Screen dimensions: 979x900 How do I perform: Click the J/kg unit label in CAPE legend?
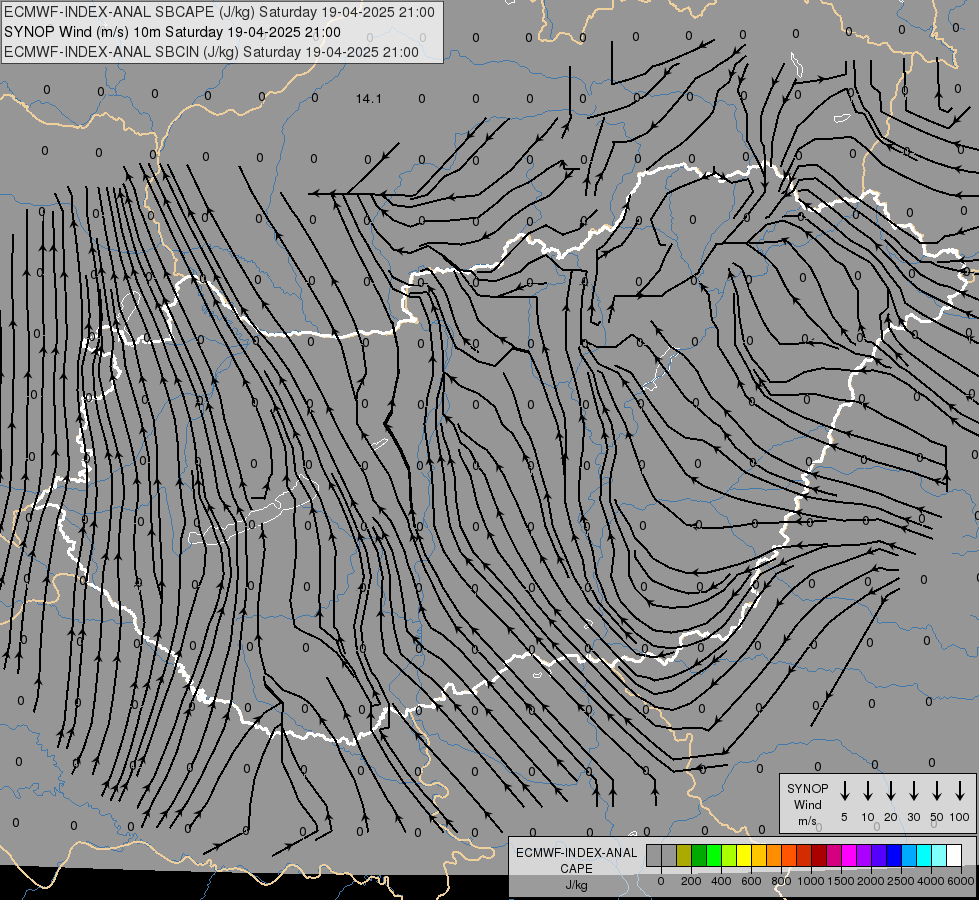coord(576,885)
